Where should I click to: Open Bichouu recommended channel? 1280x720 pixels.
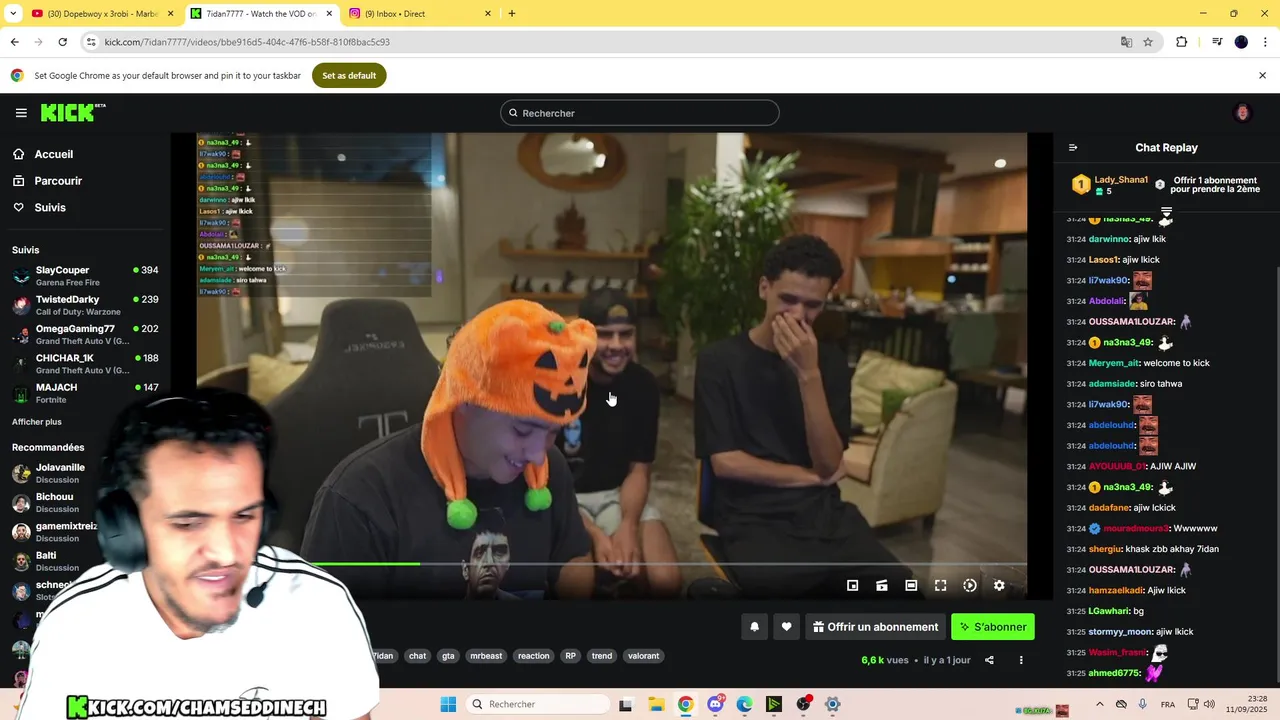55,502
